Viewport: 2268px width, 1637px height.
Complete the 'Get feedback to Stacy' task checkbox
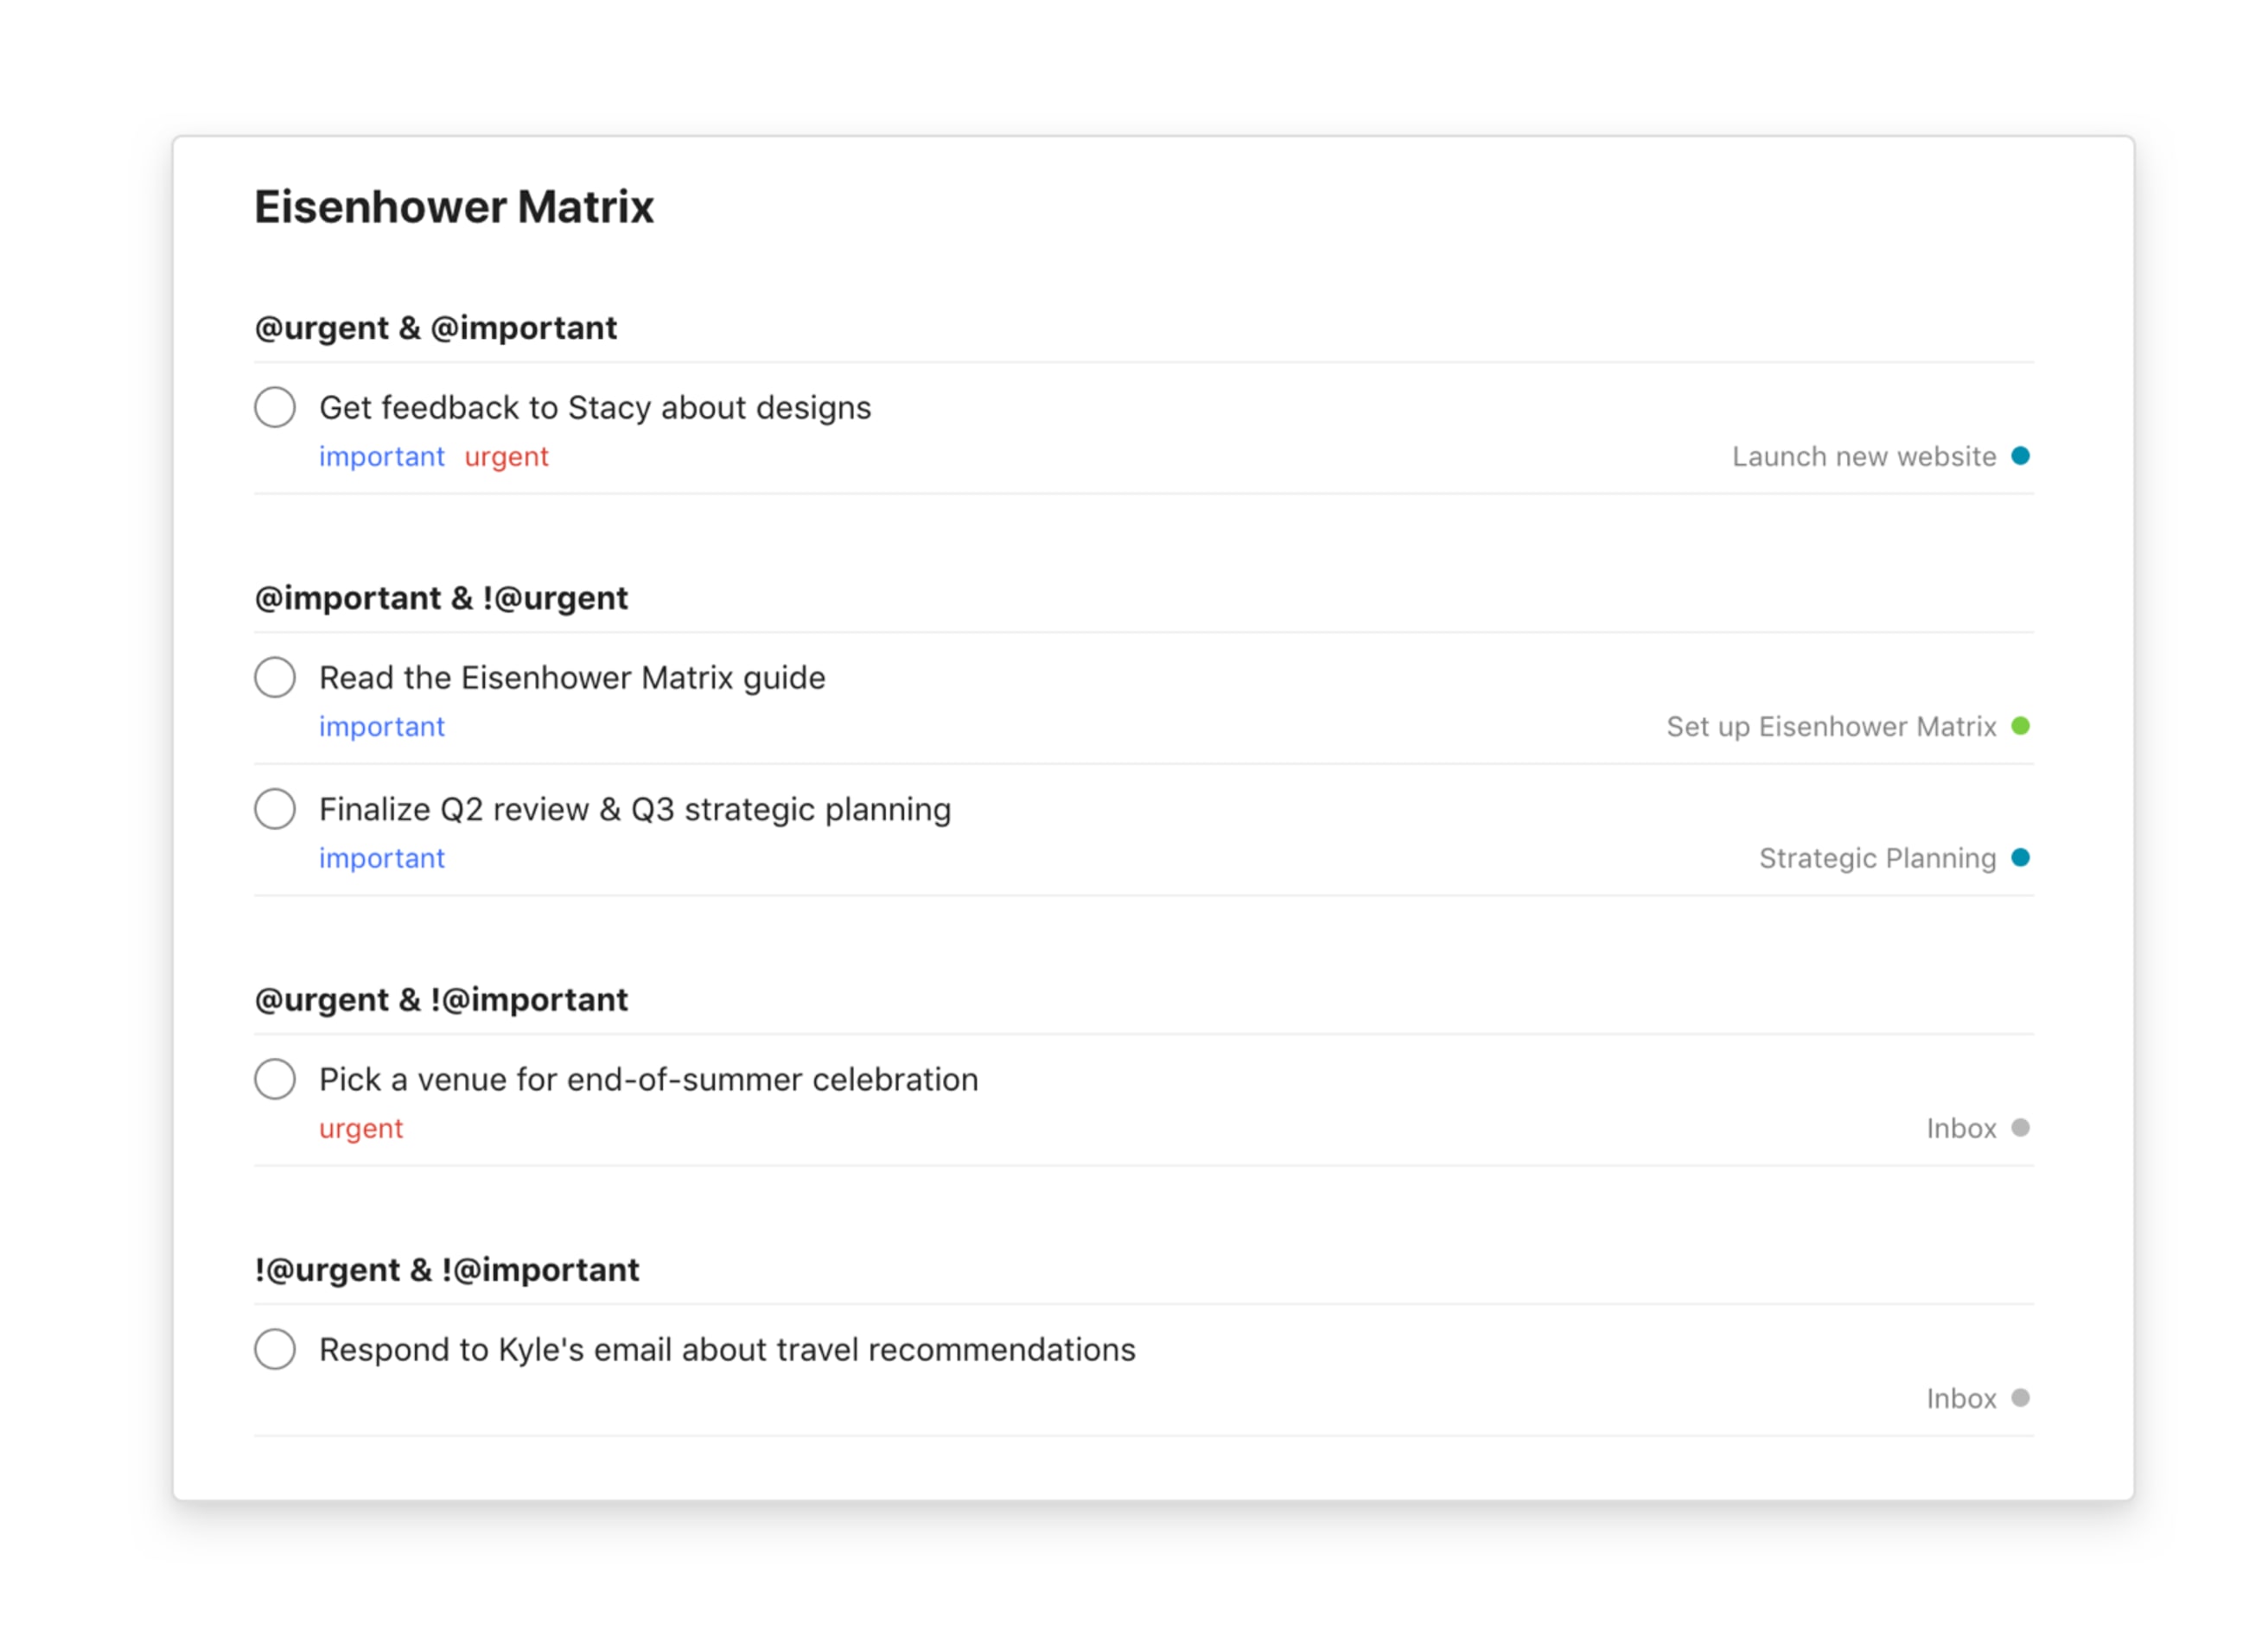pyautogui.click(x=274, y=407)
